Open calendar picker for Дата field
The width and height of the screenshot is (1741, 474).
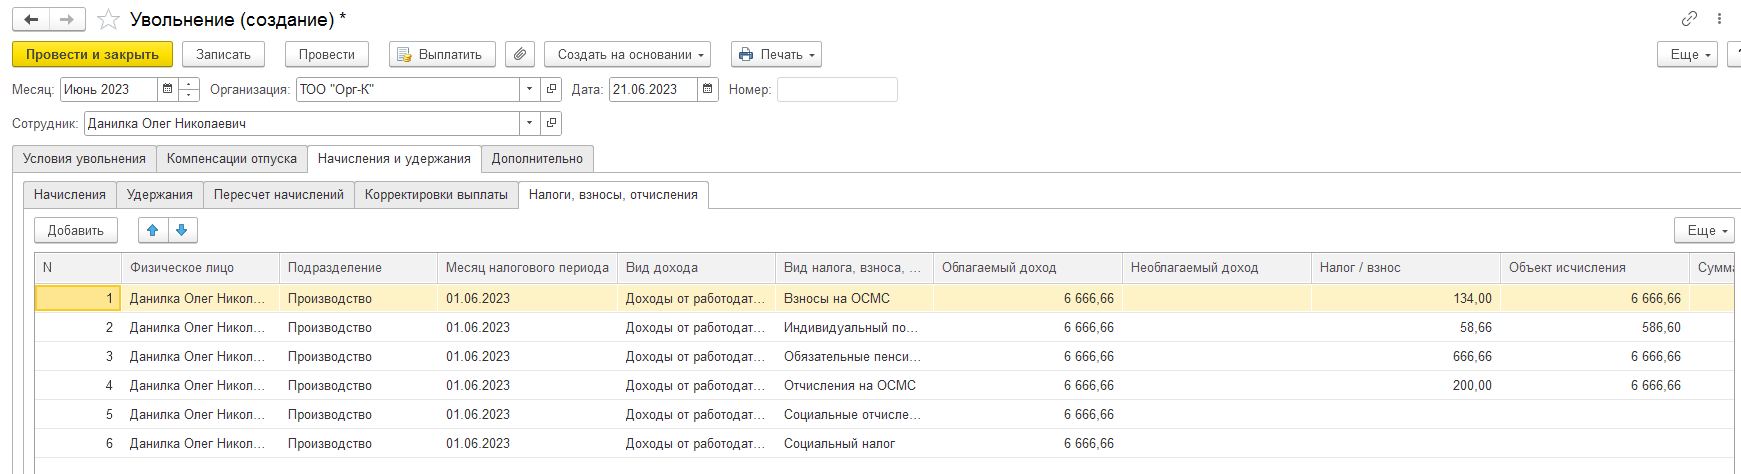pyautogui.click(x=708, y=89)
